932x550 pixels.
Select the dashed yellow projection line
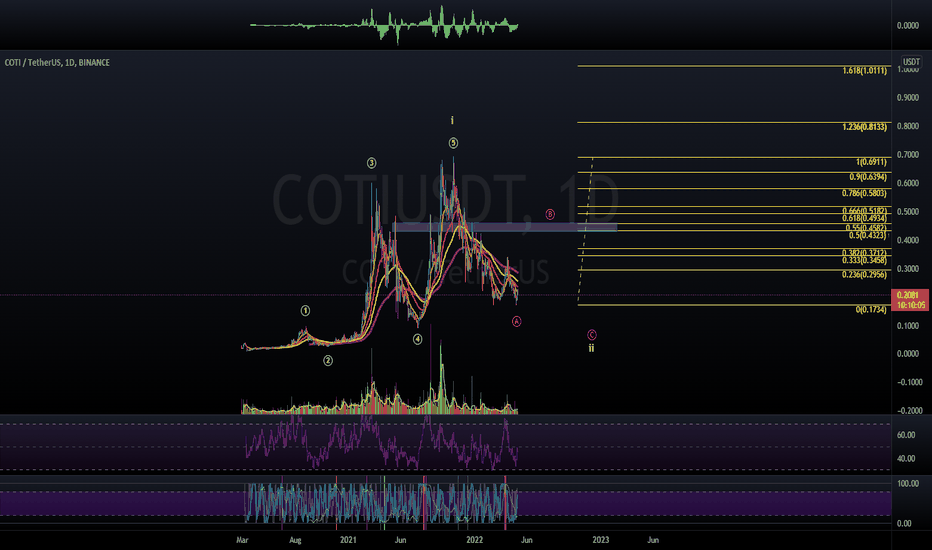[x=585, y=229]
